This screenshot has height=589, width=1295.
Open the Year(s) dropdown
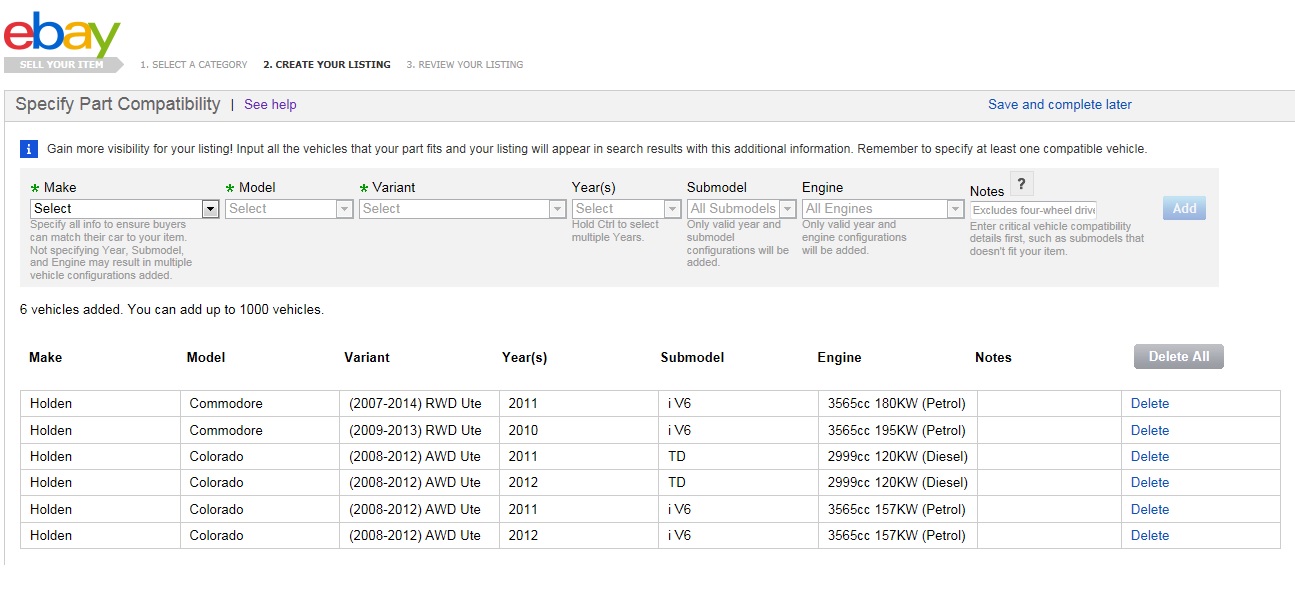pyautogui.click(x=626, y=209)
